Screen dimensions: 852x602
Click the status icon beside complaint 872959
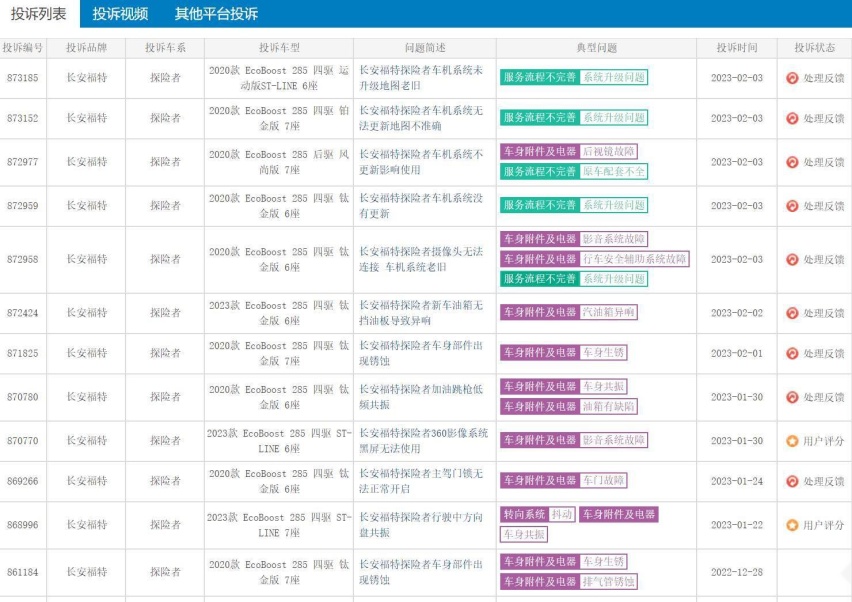pyautogui.click(x=792, y=206)
